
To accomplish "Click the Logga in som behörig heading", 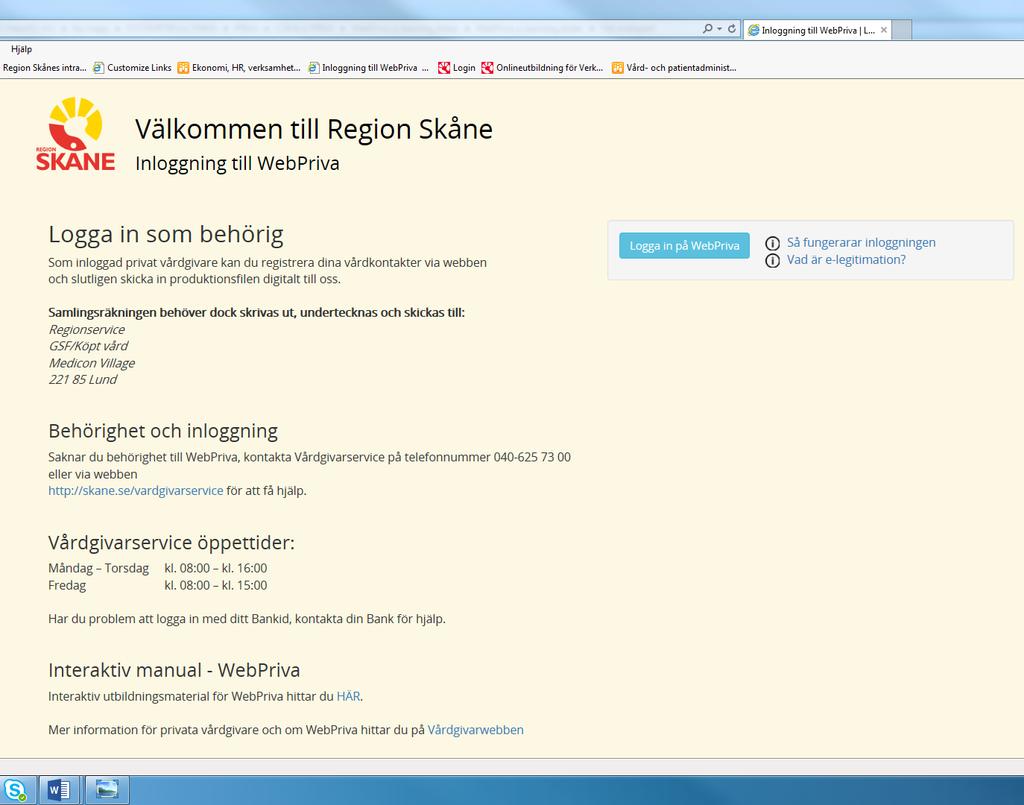I will click(x=166, y=234).
